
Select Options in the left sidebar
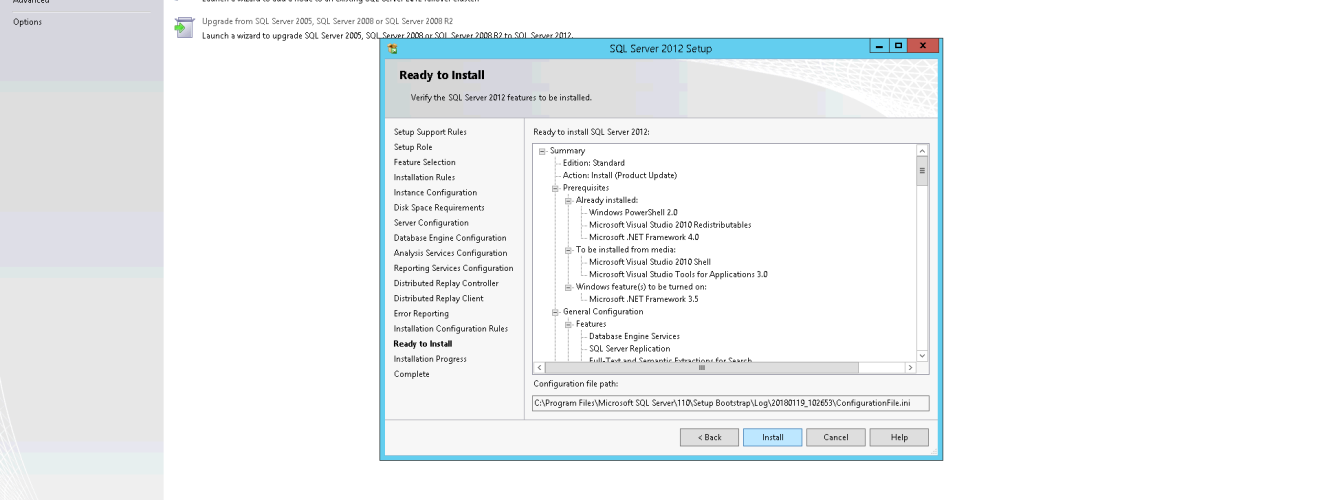pyautogui.click(x=27, y=21)
